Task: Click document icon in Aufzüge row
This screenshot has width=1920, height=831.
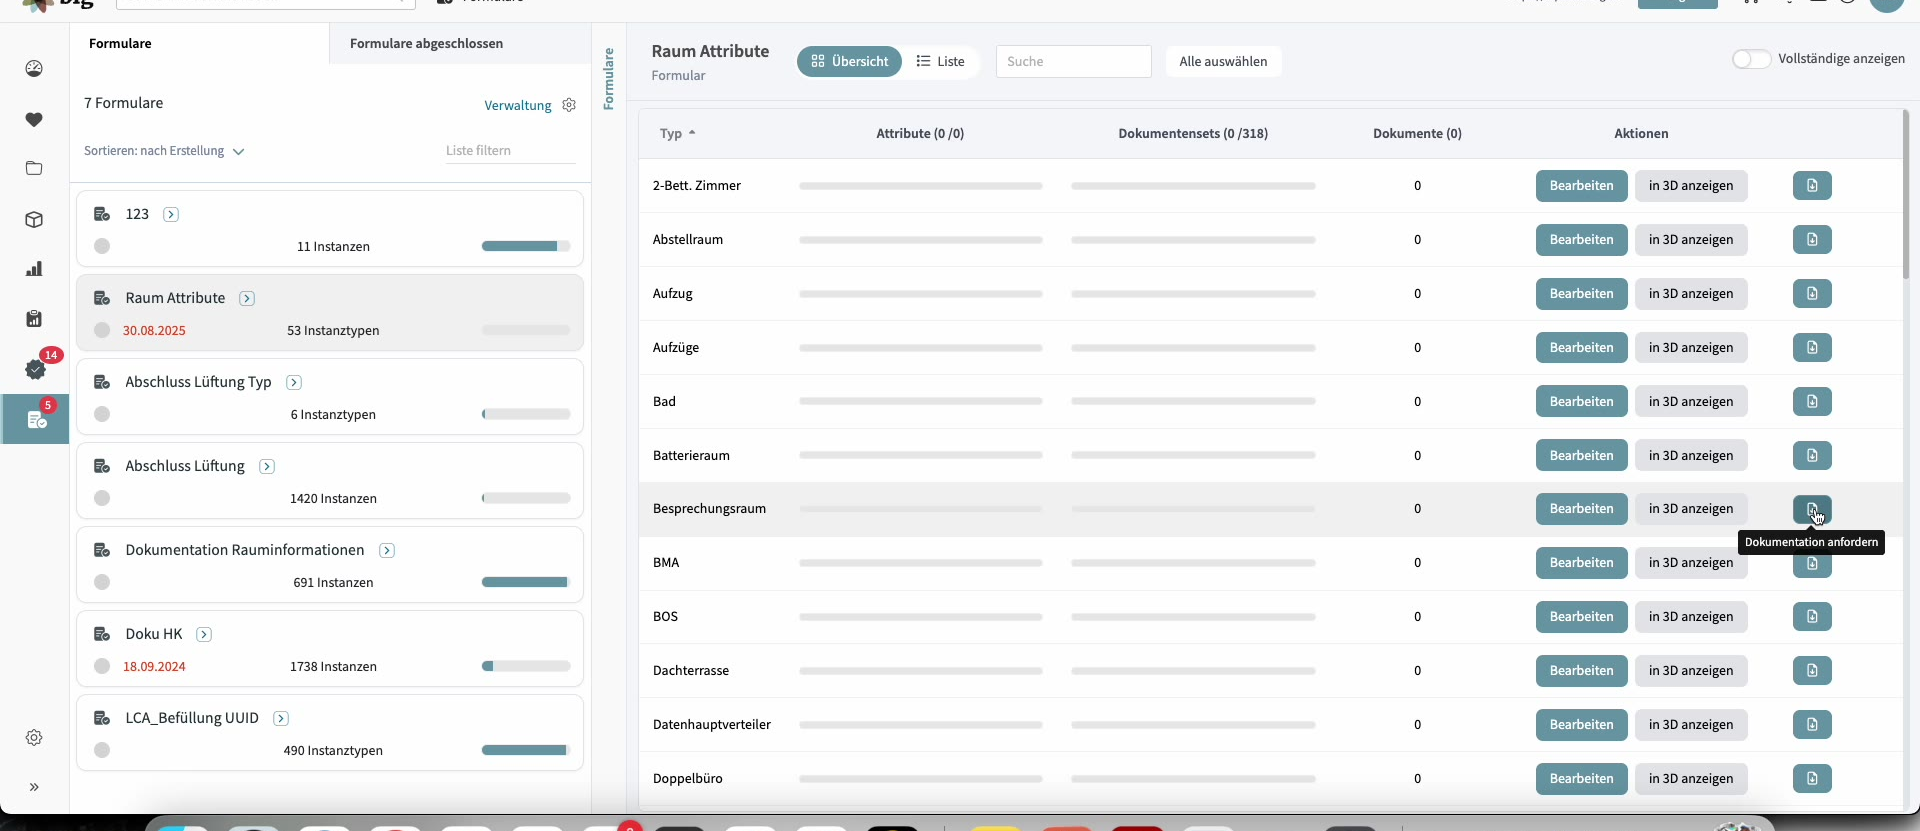Action: [x=1812, y=348]
